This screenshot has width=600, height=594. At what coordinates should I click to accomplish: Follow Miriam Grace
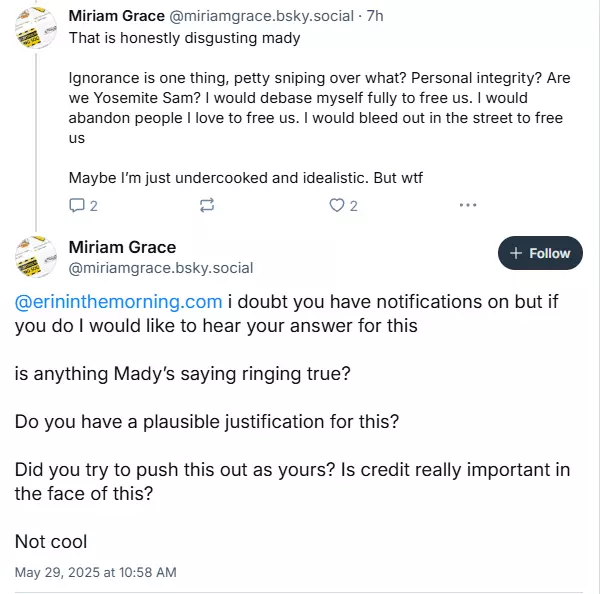540,253
